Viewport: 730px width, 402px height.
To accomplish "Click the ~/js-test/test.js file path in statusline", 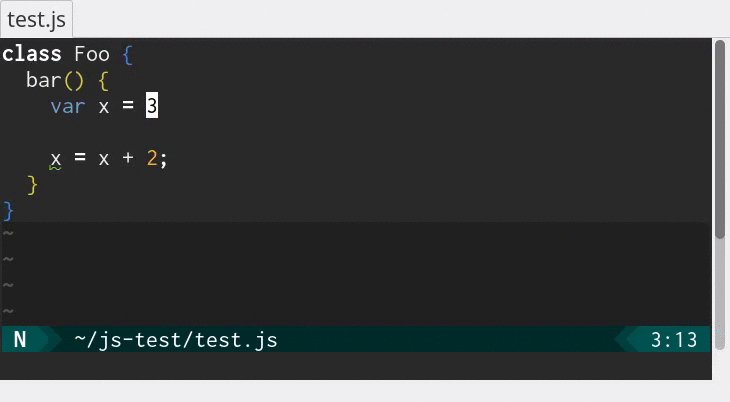I will pos(175,340).
